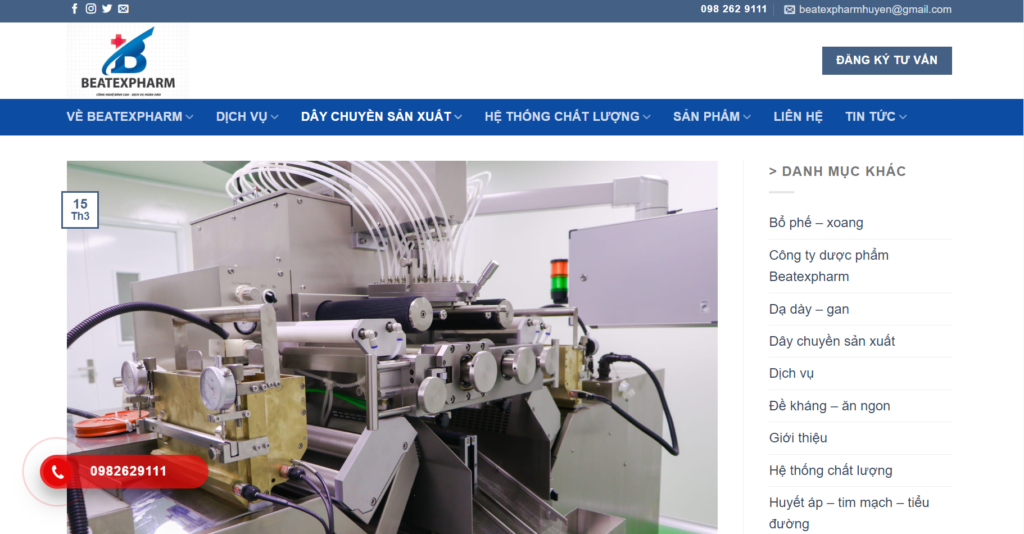Open the TIN TỨC menu
1024x534 pixels.
pos(875,117)
